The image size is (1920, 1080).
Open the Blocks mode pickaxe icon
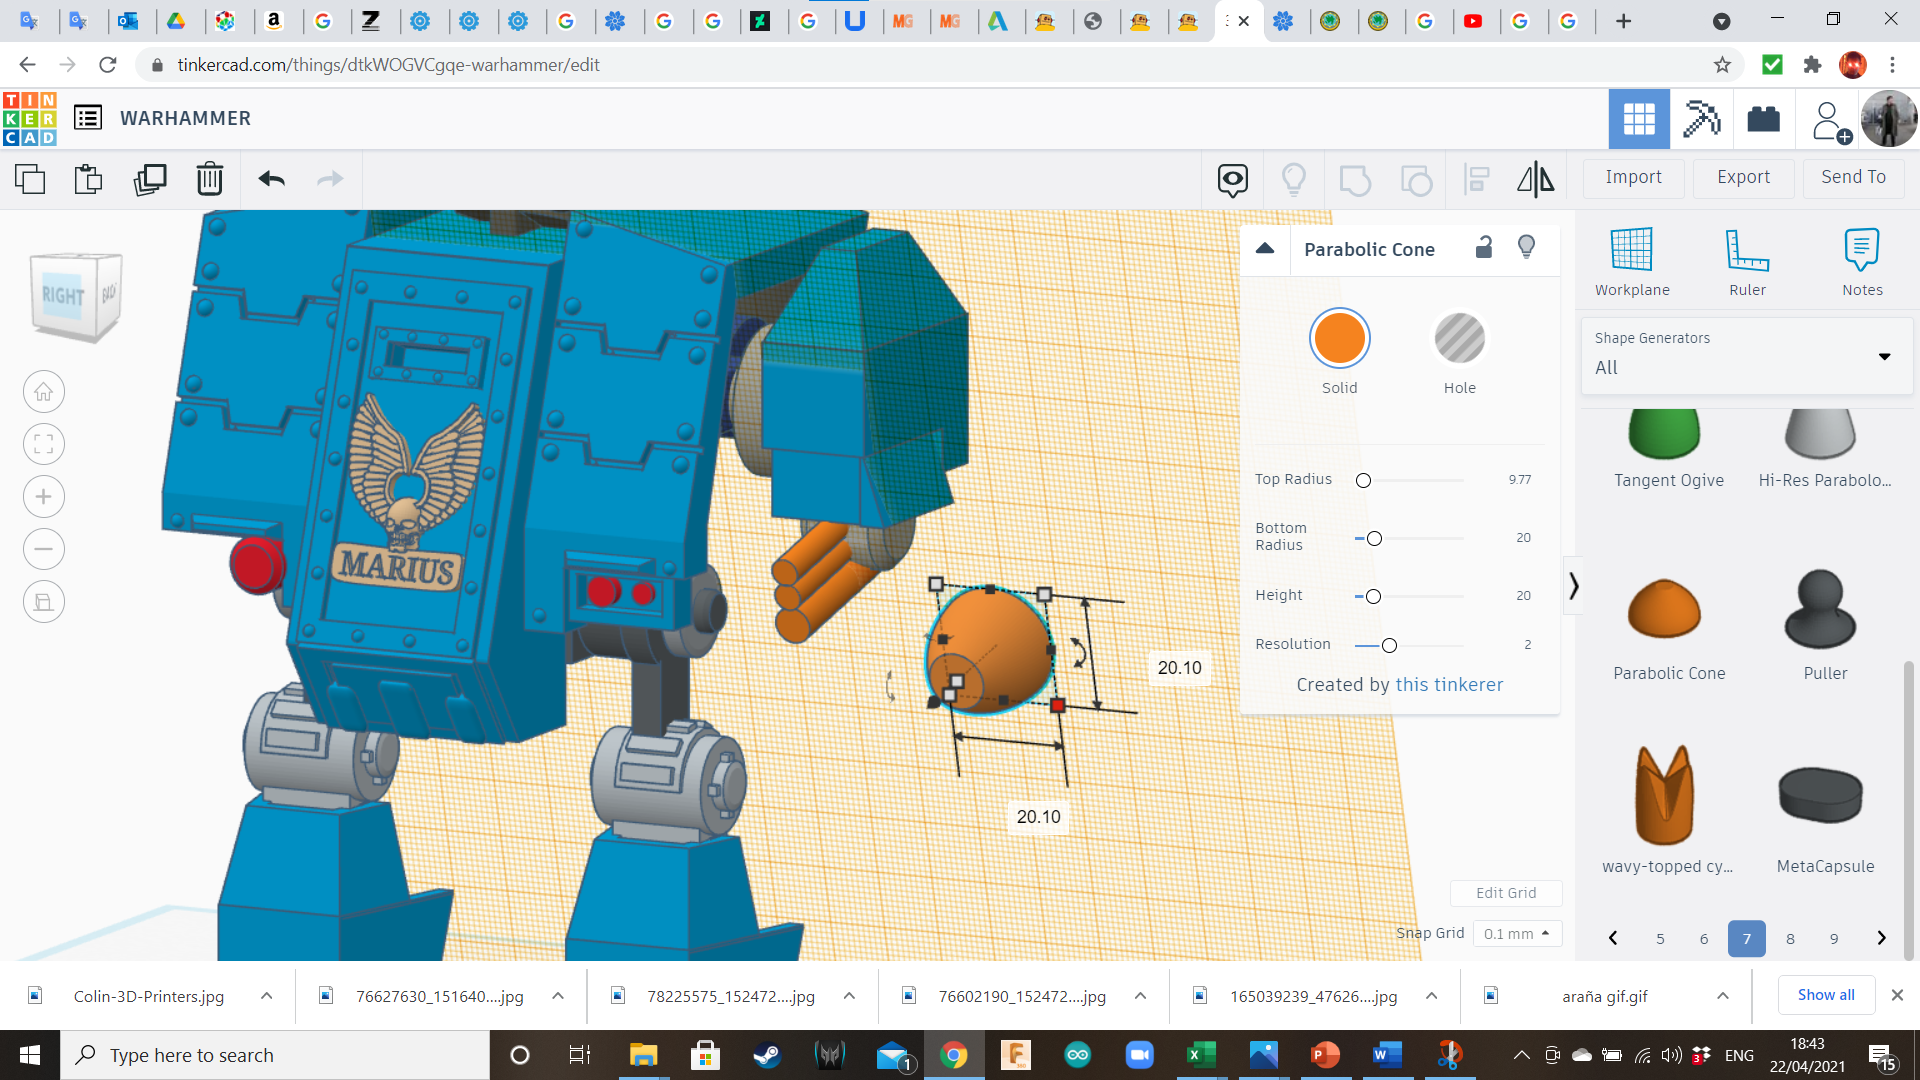pos(1701,119)
